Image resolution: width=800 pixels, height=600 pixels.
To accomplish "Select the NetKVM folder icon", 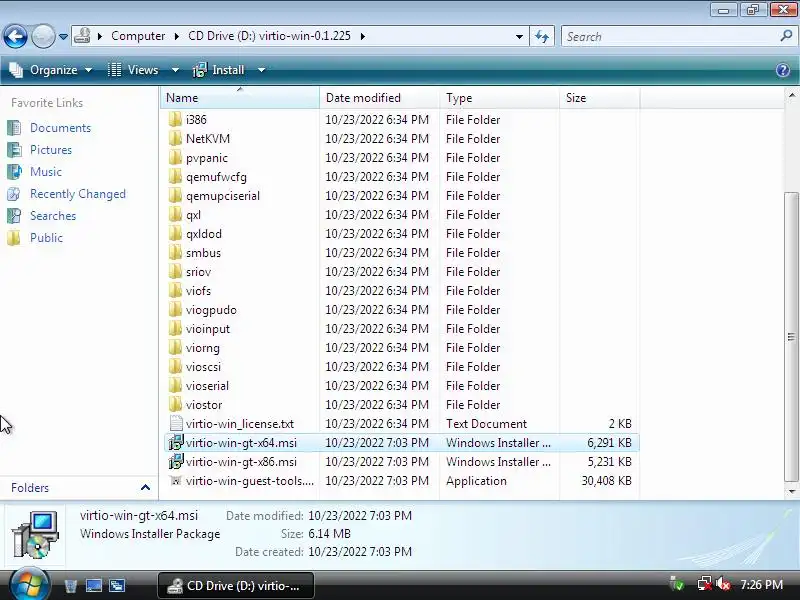I will (175, 138).
